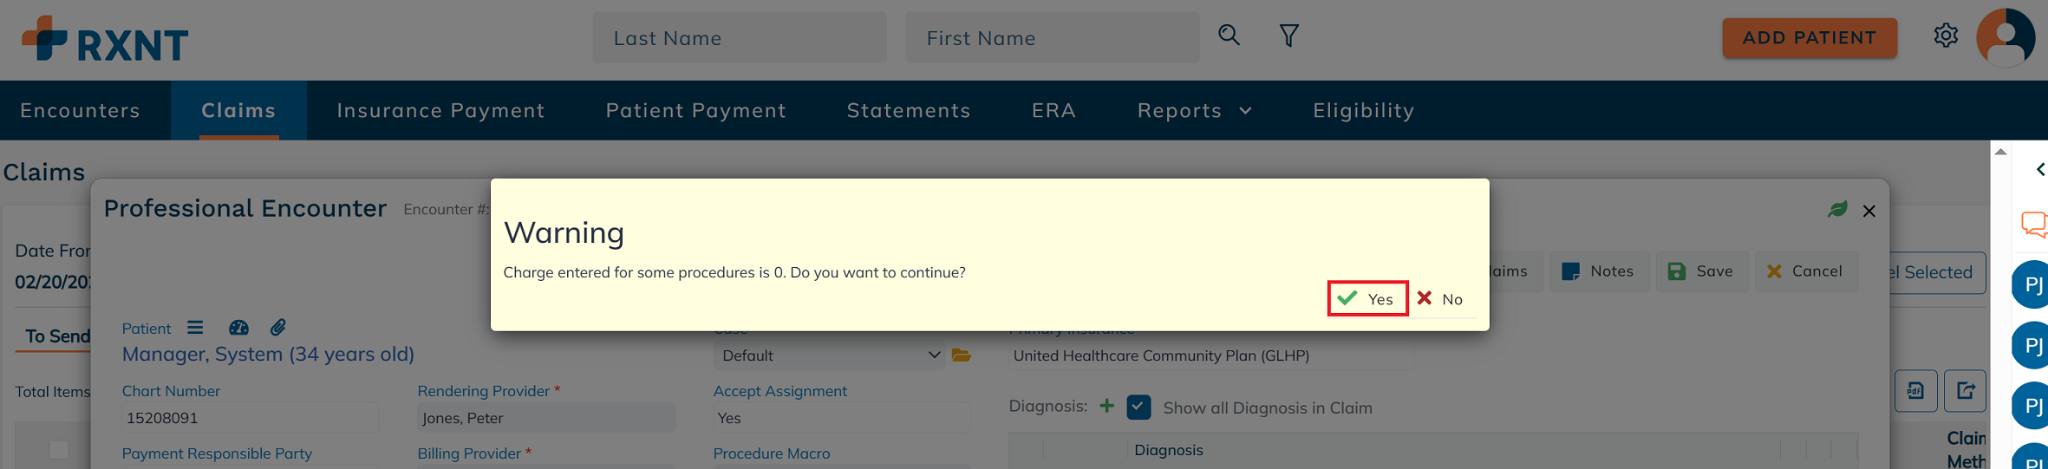
Task: Open the Insurance Payment tab
Action: (440, 111)
